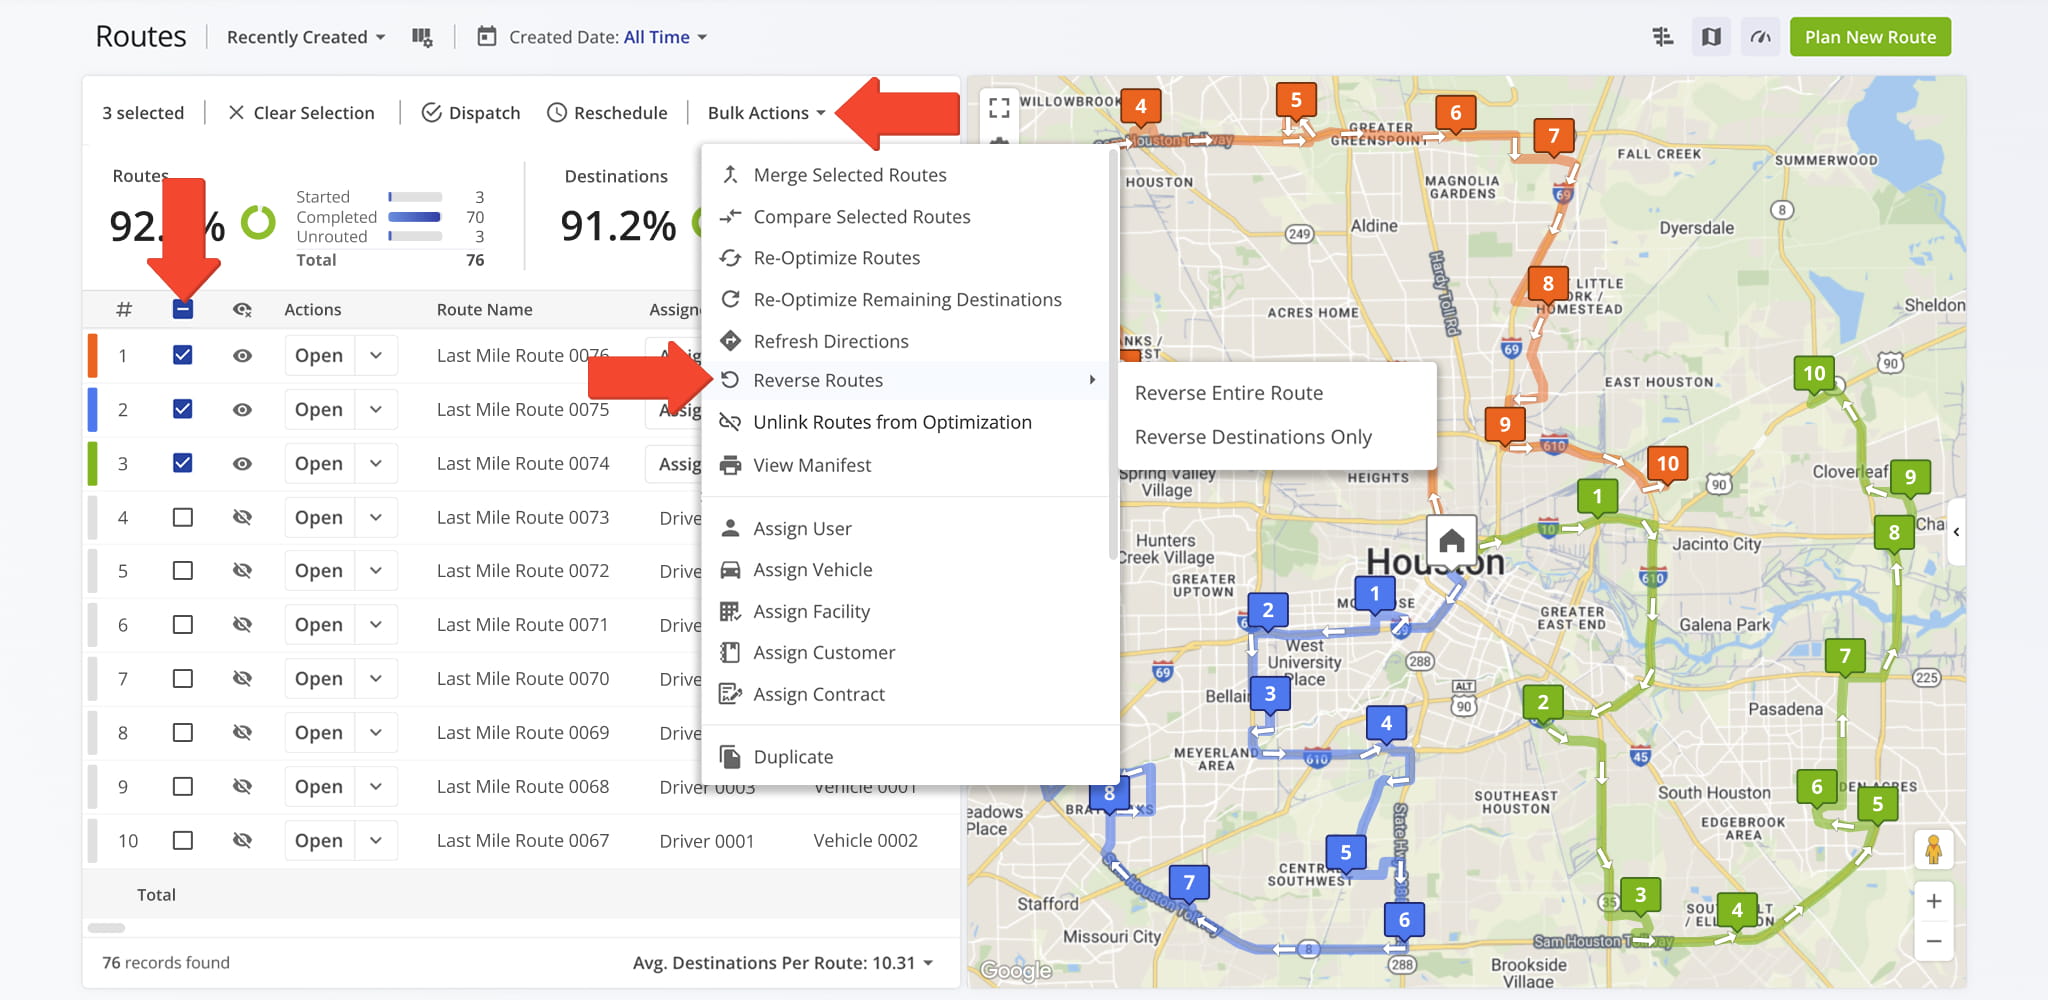Select the checkbox for Last Mile Route 0073
This screenshot has height=1000, width=2048.
coord(182,517)
